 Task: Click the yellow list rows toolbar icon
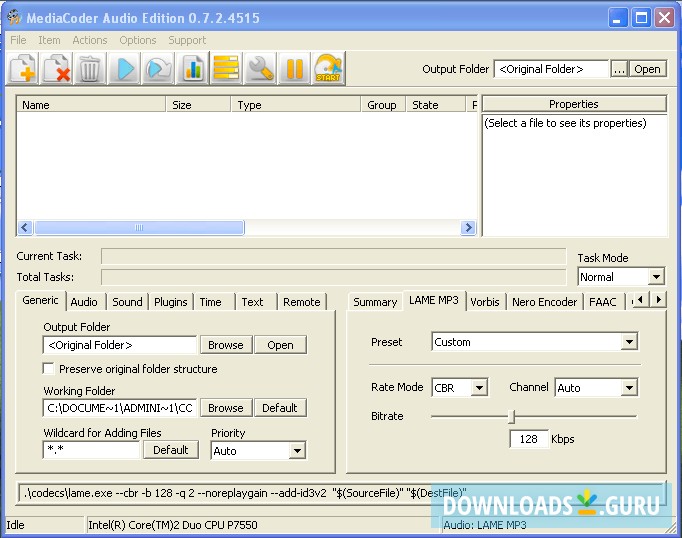[x=226, y=68]
